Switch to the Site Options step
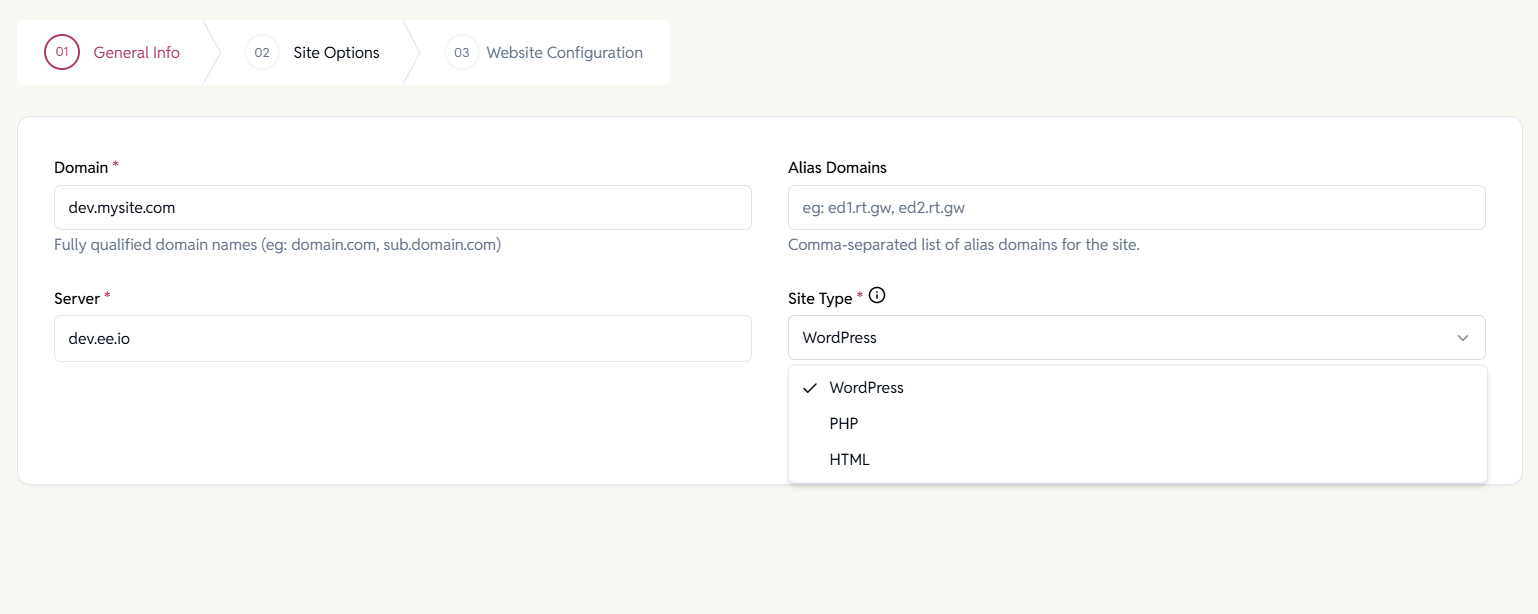Viewport: 1538px width, 614px height. coord(336,52)
